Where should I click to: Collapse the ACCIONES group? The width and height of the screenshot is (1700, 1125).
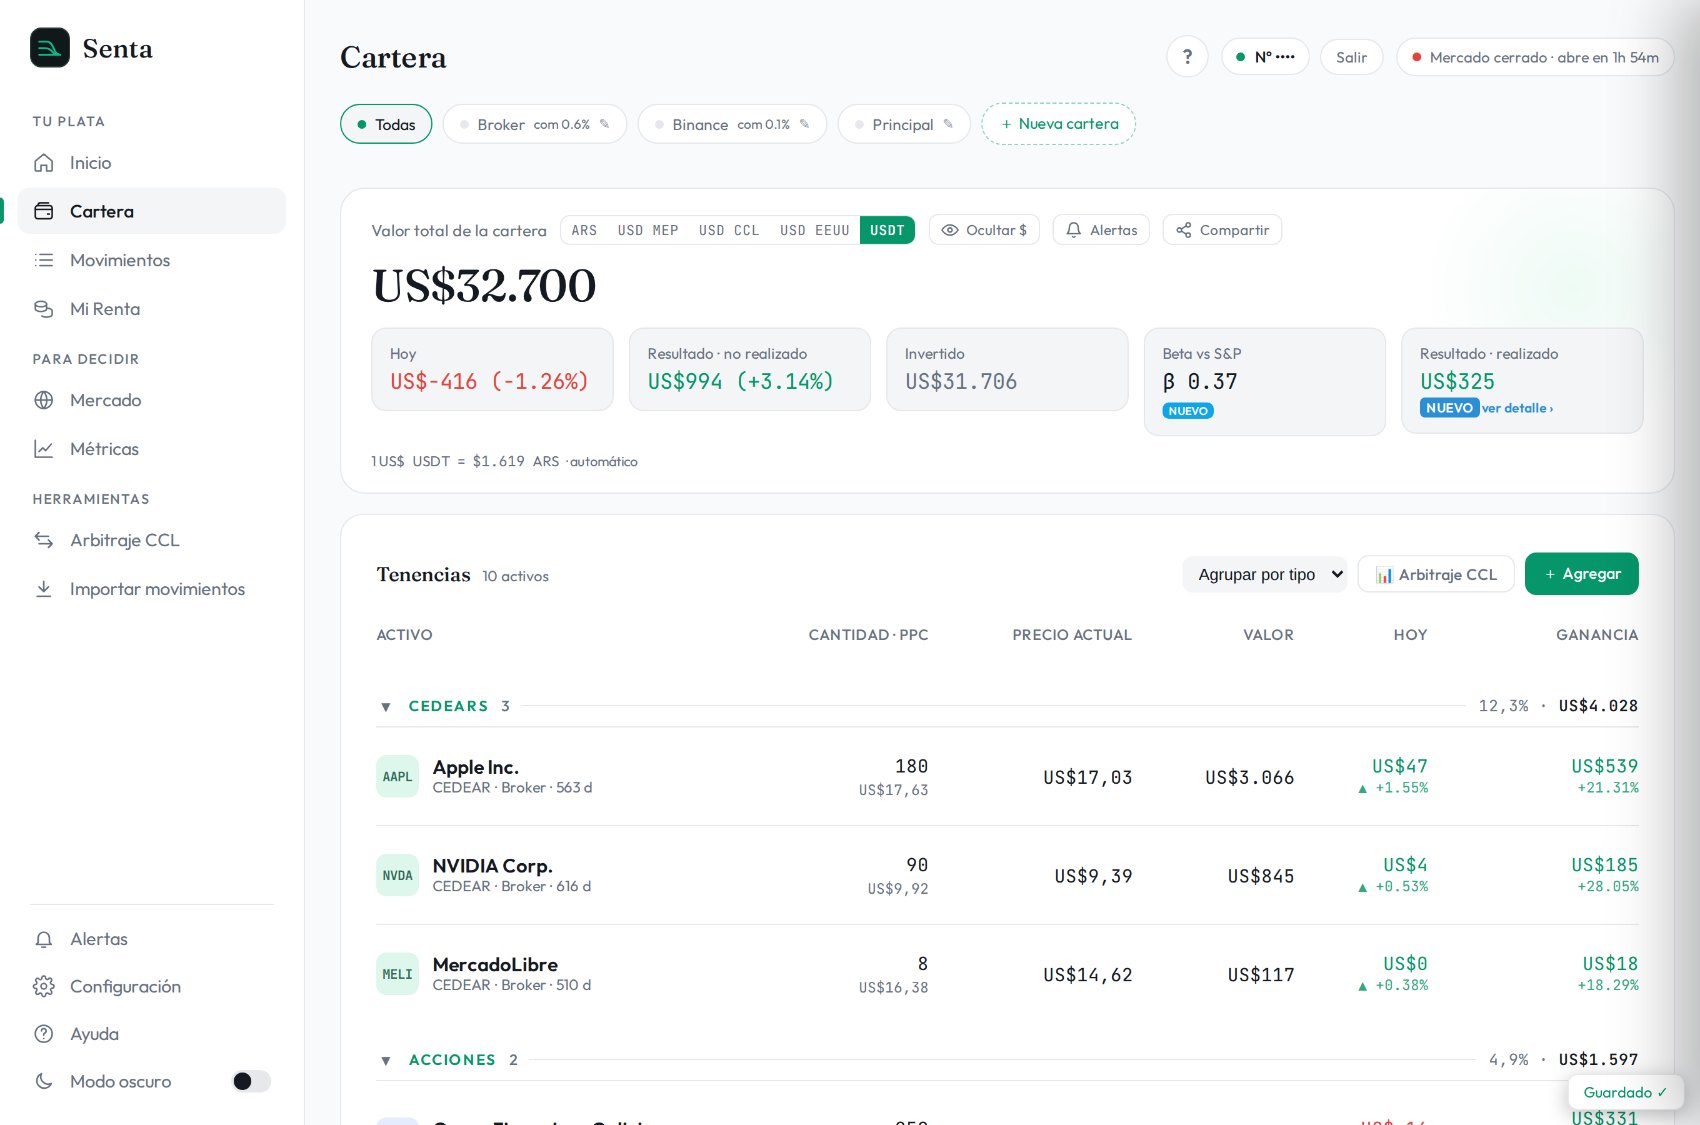click(386, 1060)
